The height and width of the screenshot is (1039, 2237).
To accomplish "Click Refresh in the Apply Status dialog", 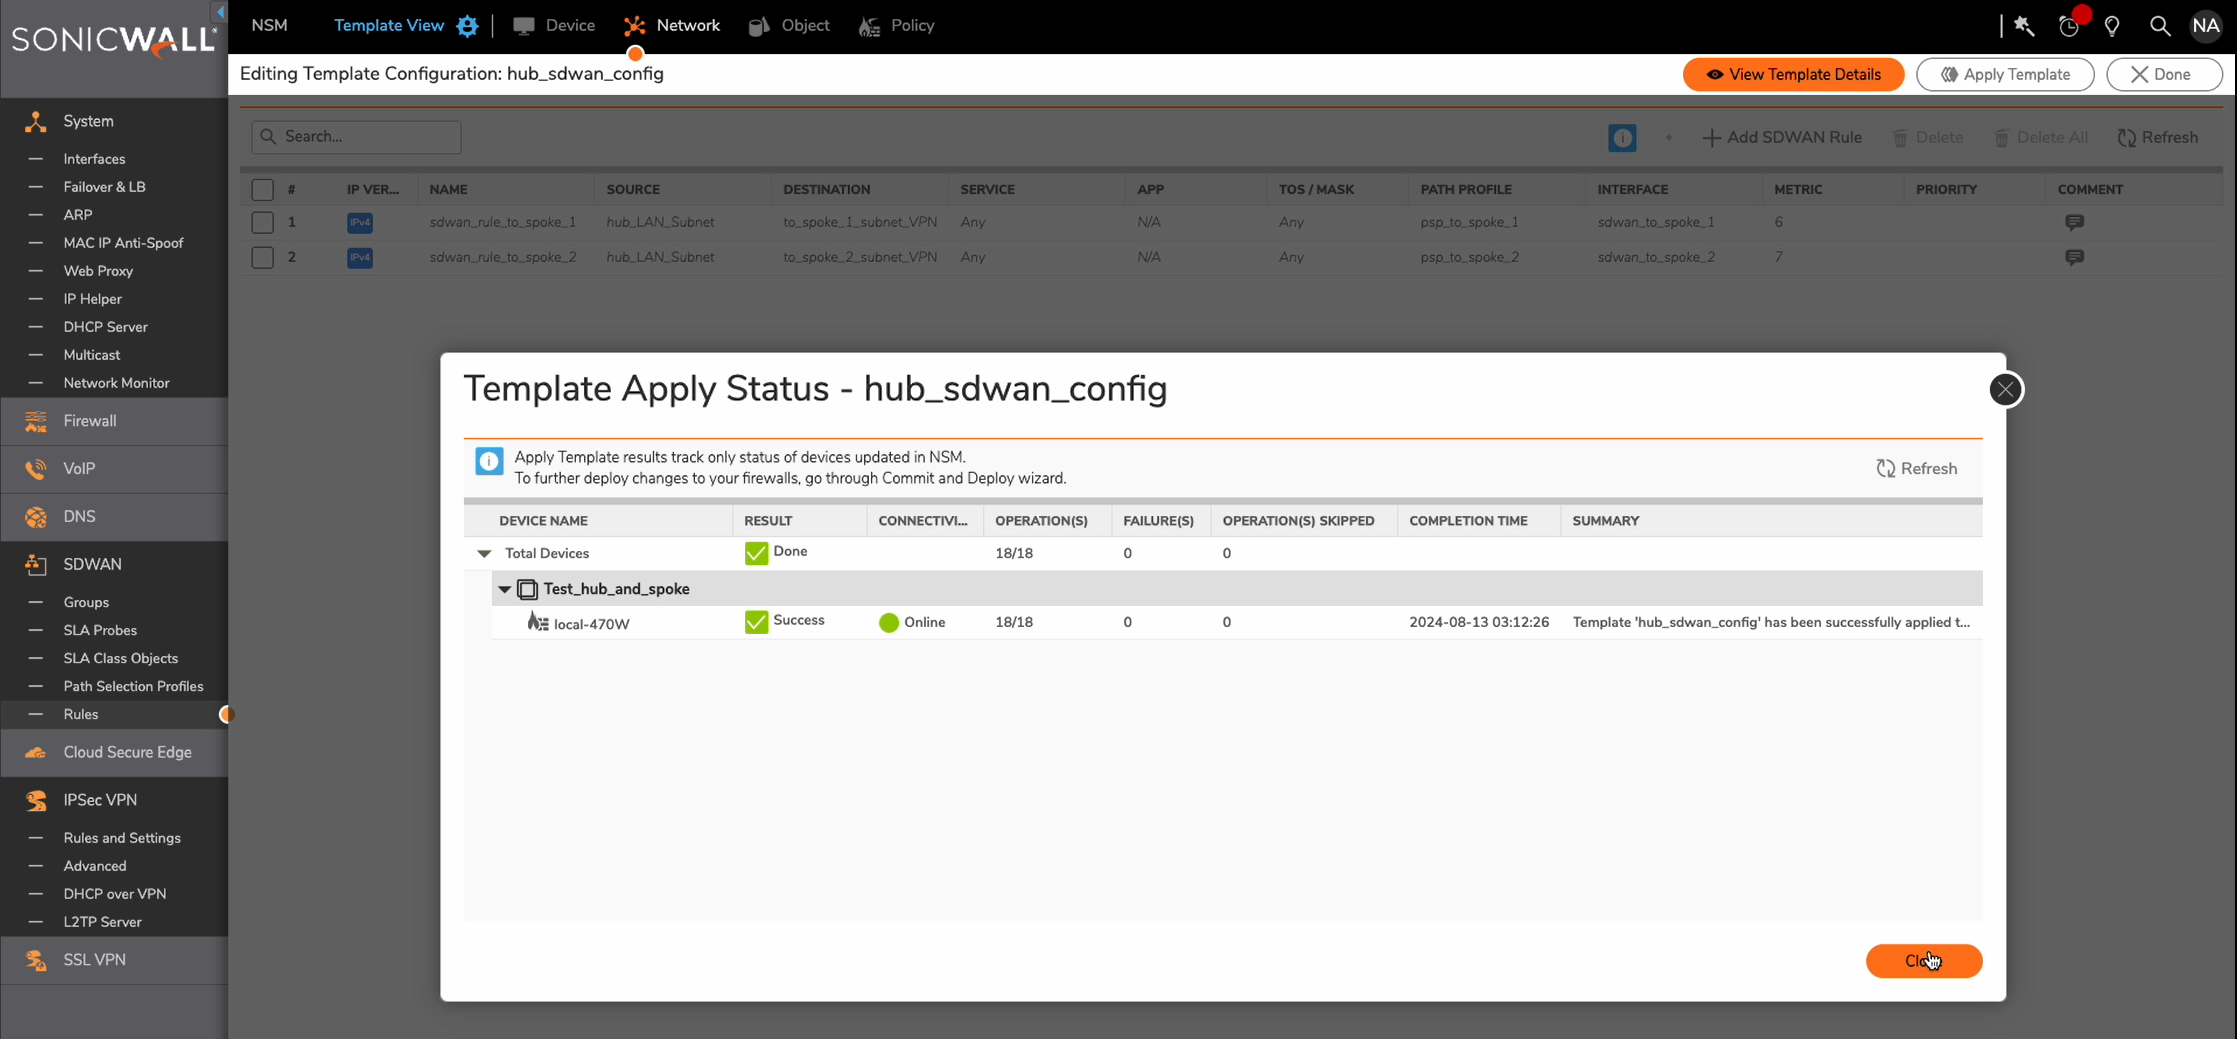I will pos(1917,469).
